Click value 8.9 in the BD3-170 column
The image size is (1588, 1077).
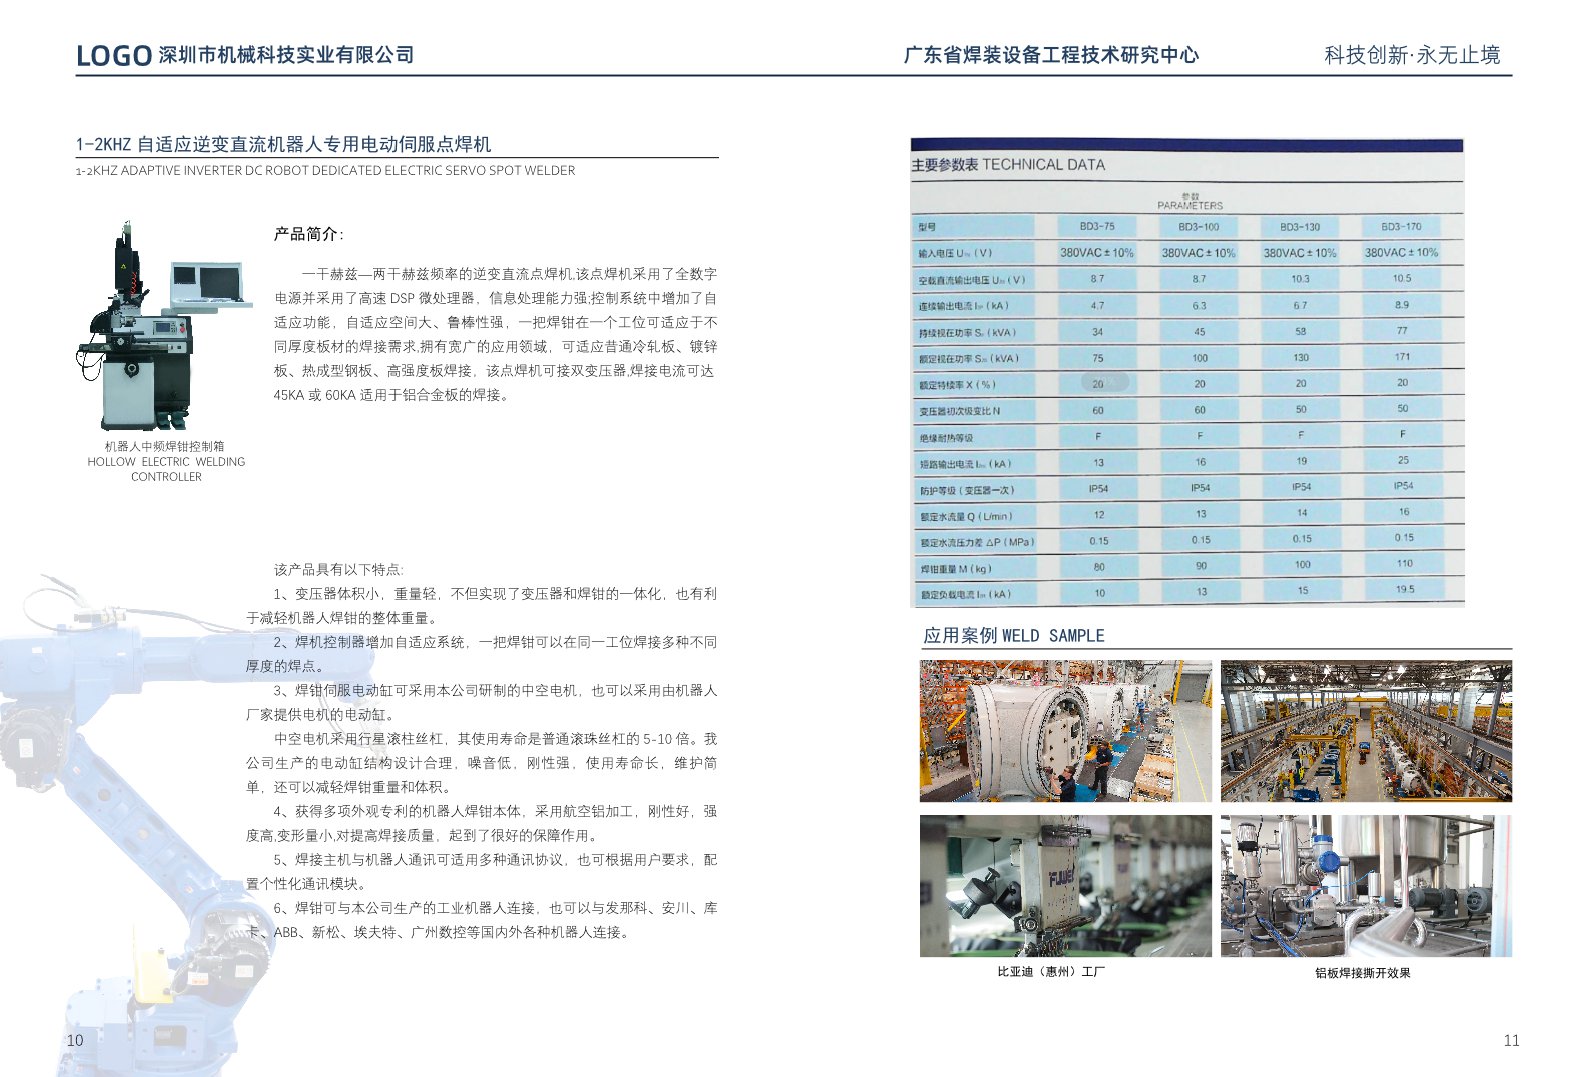coord(1402,304)
